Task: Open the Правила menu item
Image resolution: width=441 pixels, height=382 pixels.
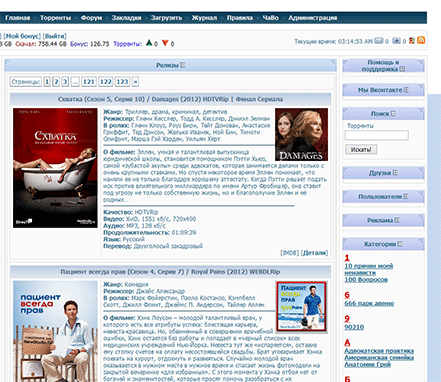Action: (240, 18)
